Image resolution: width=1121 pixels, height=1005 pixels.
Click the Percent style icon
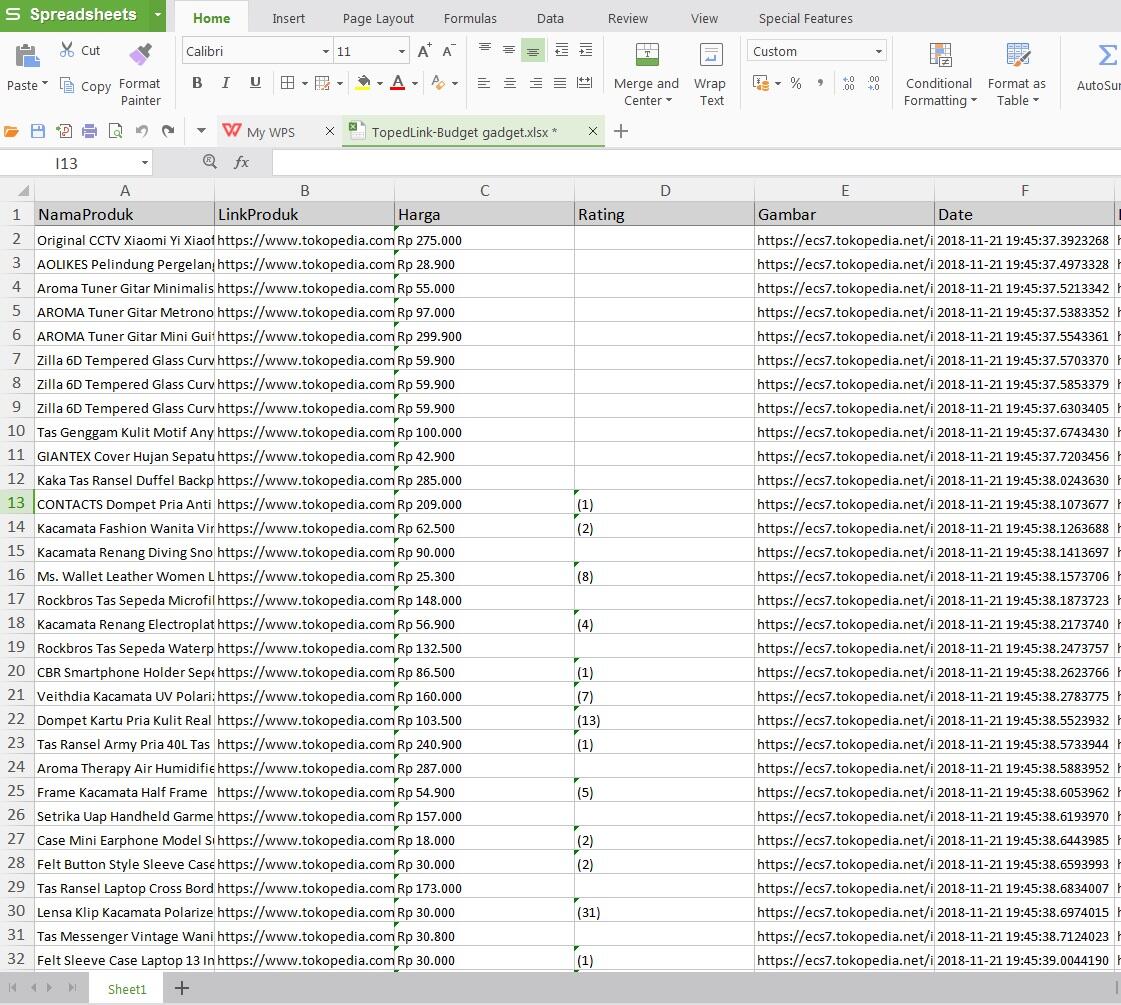coord(796,84)
